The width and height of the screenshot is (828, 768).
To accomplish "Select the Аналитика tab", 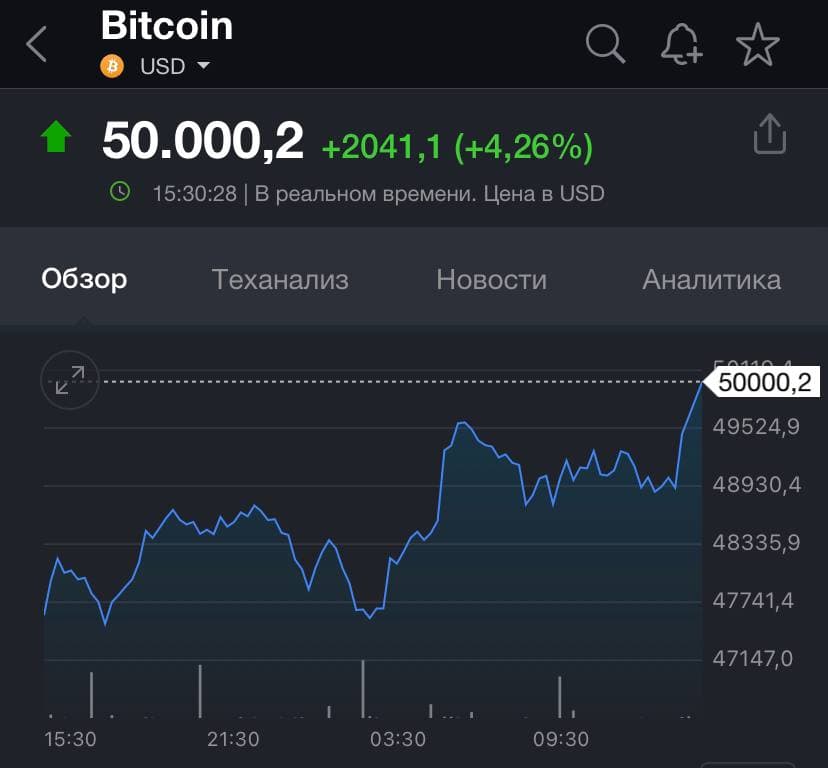I will tap(710, 279).
